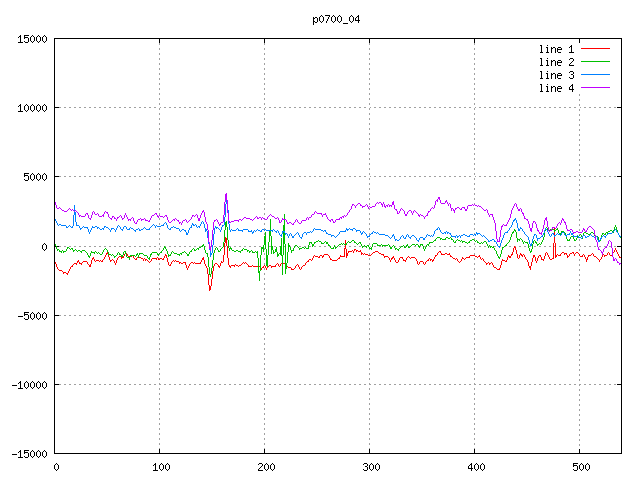The image size is (640, 480).
Task: Select the "line 4" legend label
Action: [556, 88]
